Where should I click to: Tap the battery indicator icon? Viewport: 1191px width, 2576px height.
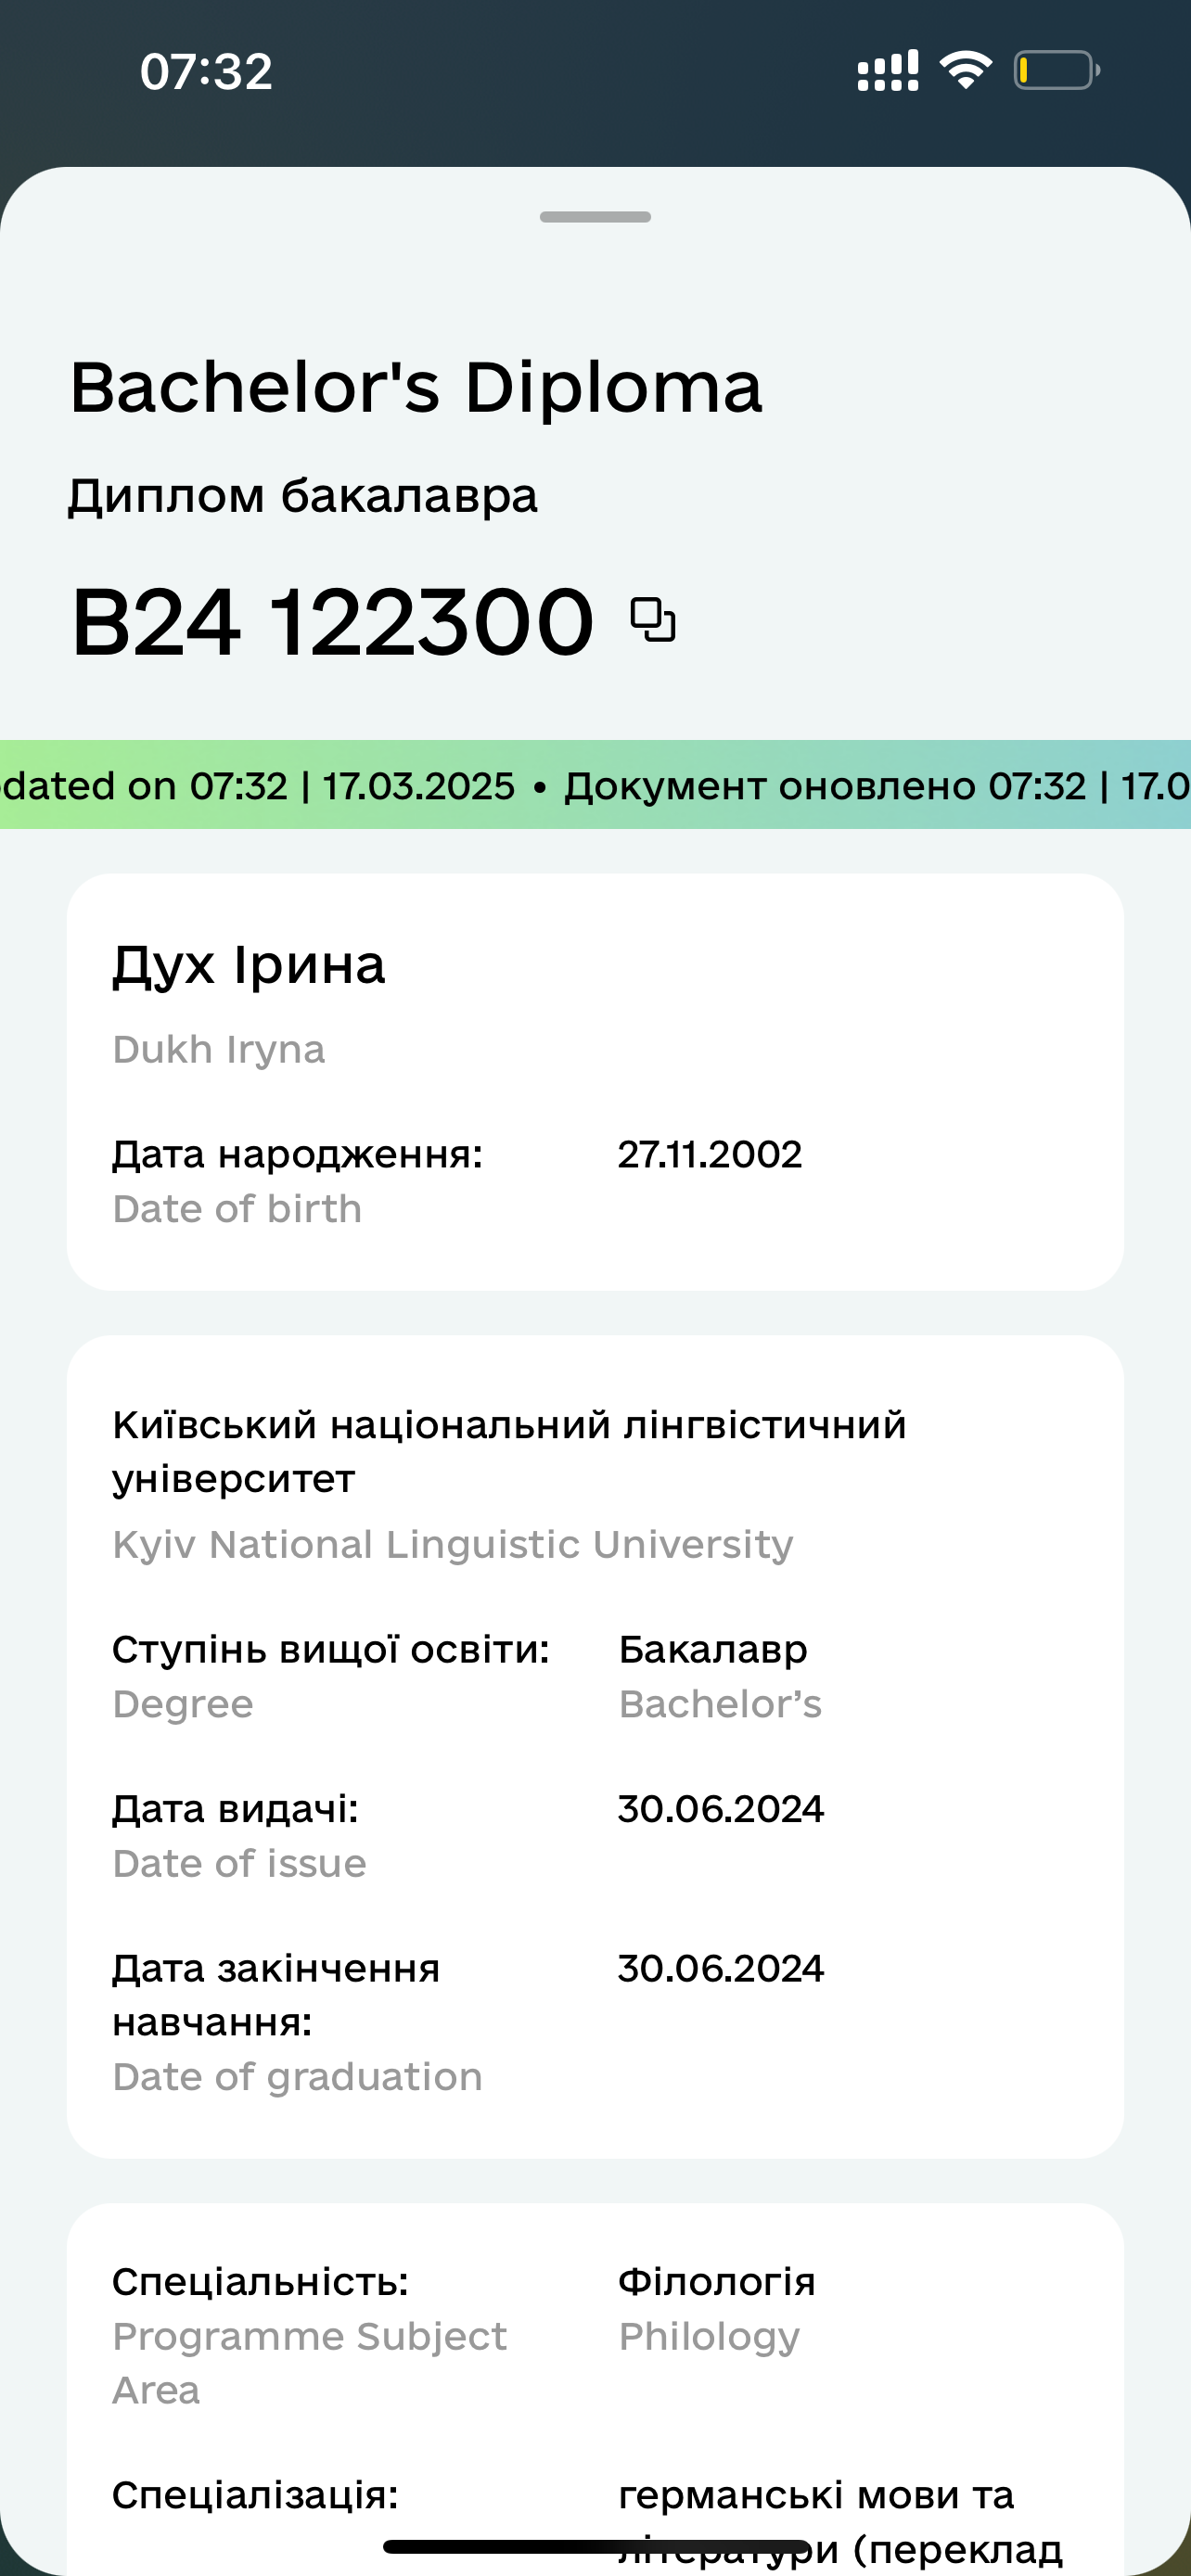[x=1057, y=70]
